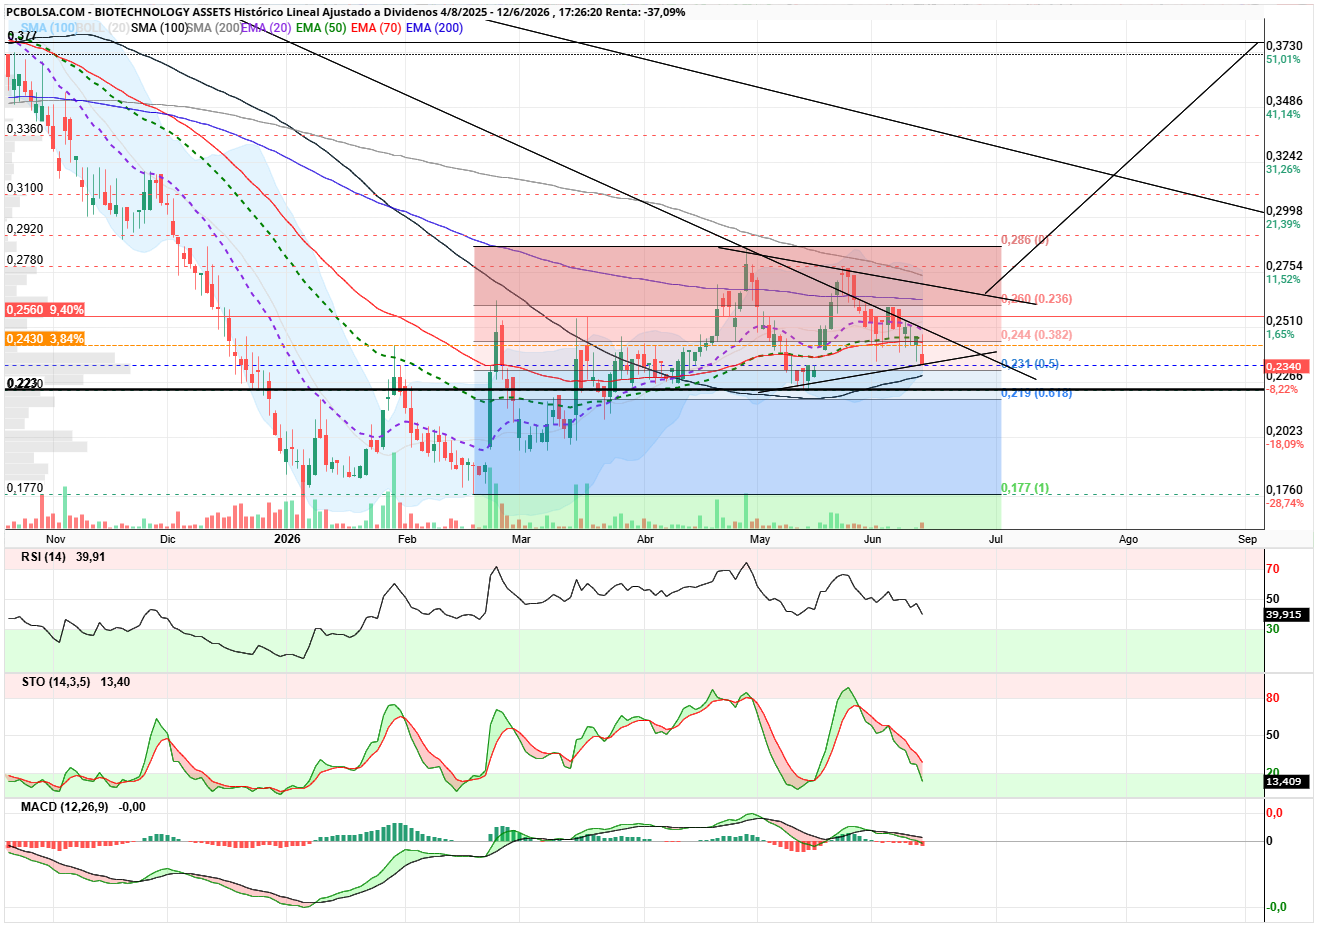Click the Abr month label on time axis

645,539
